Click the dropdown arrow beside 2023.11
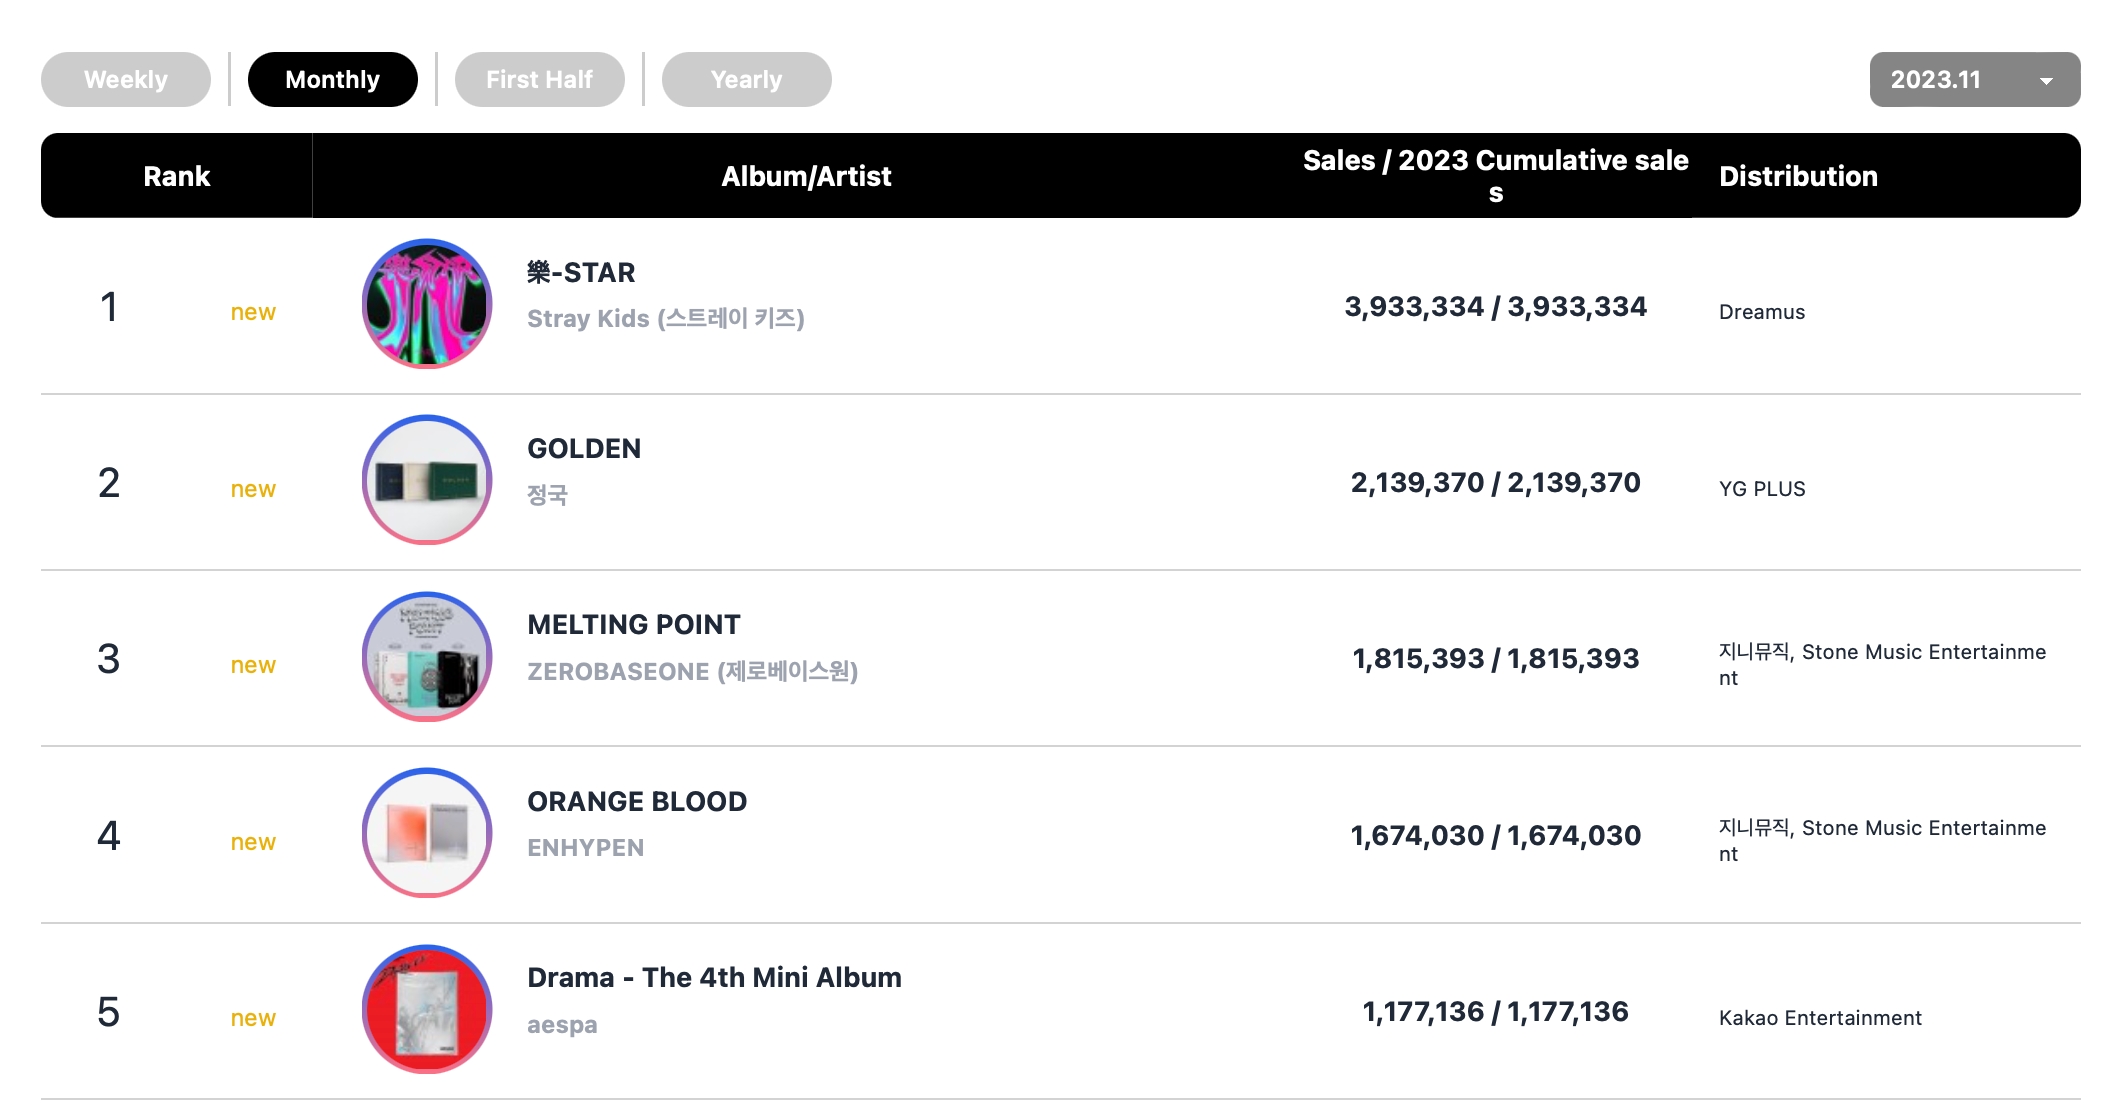The width and height of the screenshot is (2128, 1112). 2046,81
